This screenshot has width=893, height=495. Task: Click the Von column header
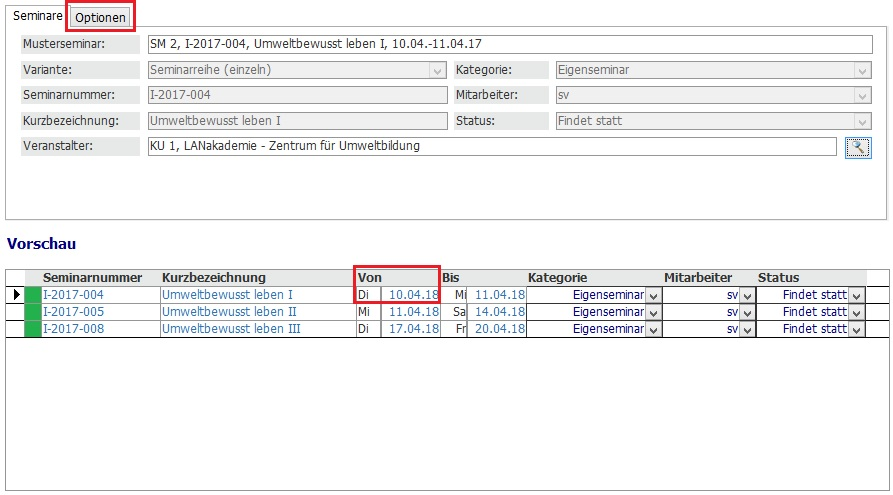(370, 277)
